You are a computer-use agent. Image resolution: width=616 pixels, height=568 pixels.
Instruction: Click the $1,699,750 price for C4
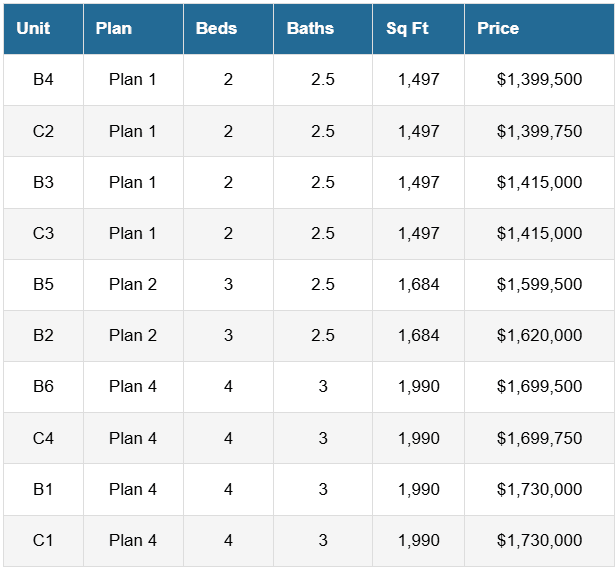click(x=539, y=438)
